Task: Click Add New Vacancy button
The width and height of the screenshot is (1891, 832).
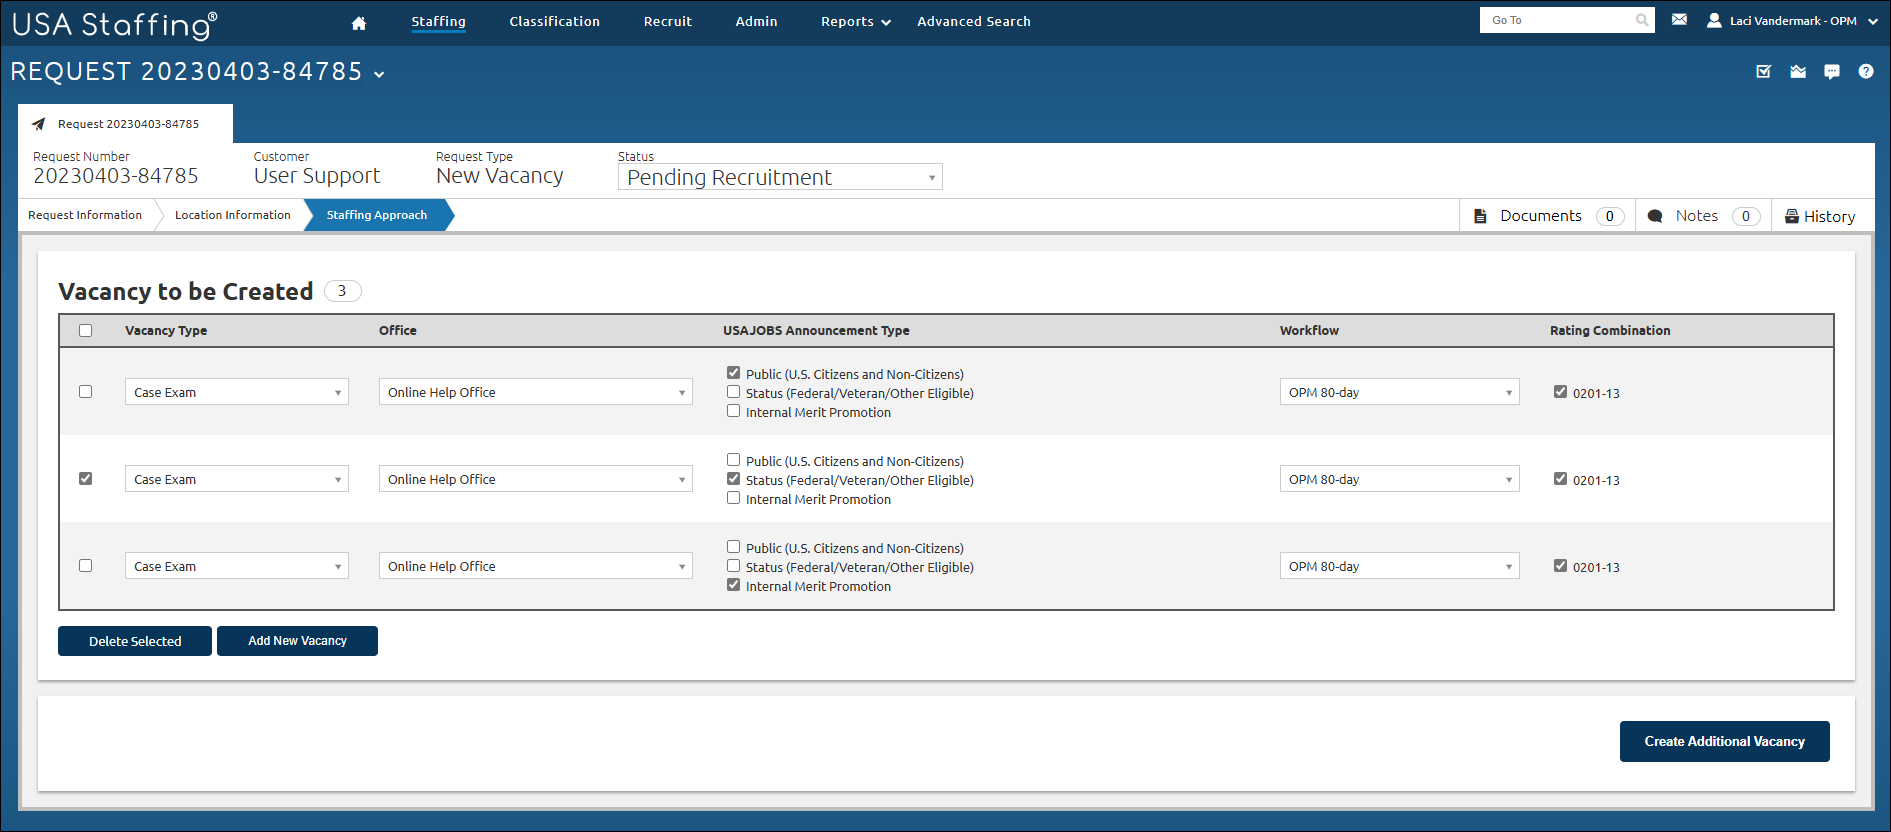Action: click(x=298, y=641)
